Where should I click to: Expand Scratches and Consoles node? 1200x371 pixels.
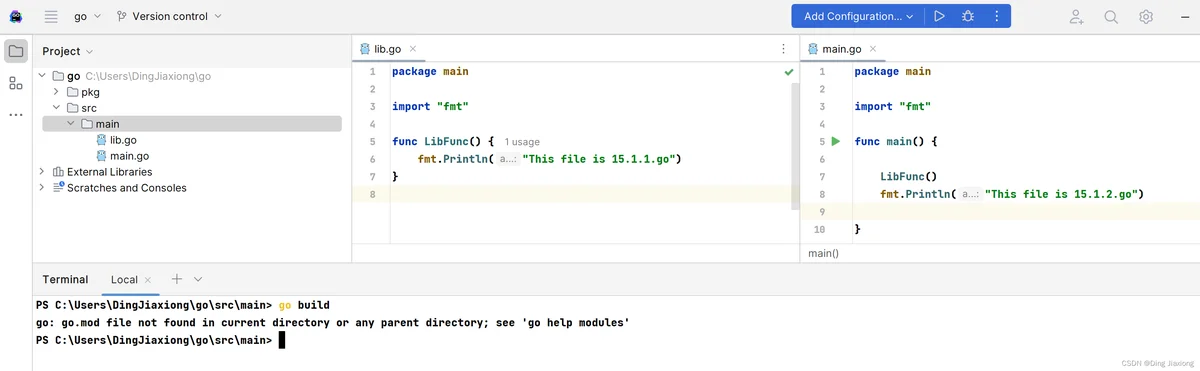tap(42, 188)
